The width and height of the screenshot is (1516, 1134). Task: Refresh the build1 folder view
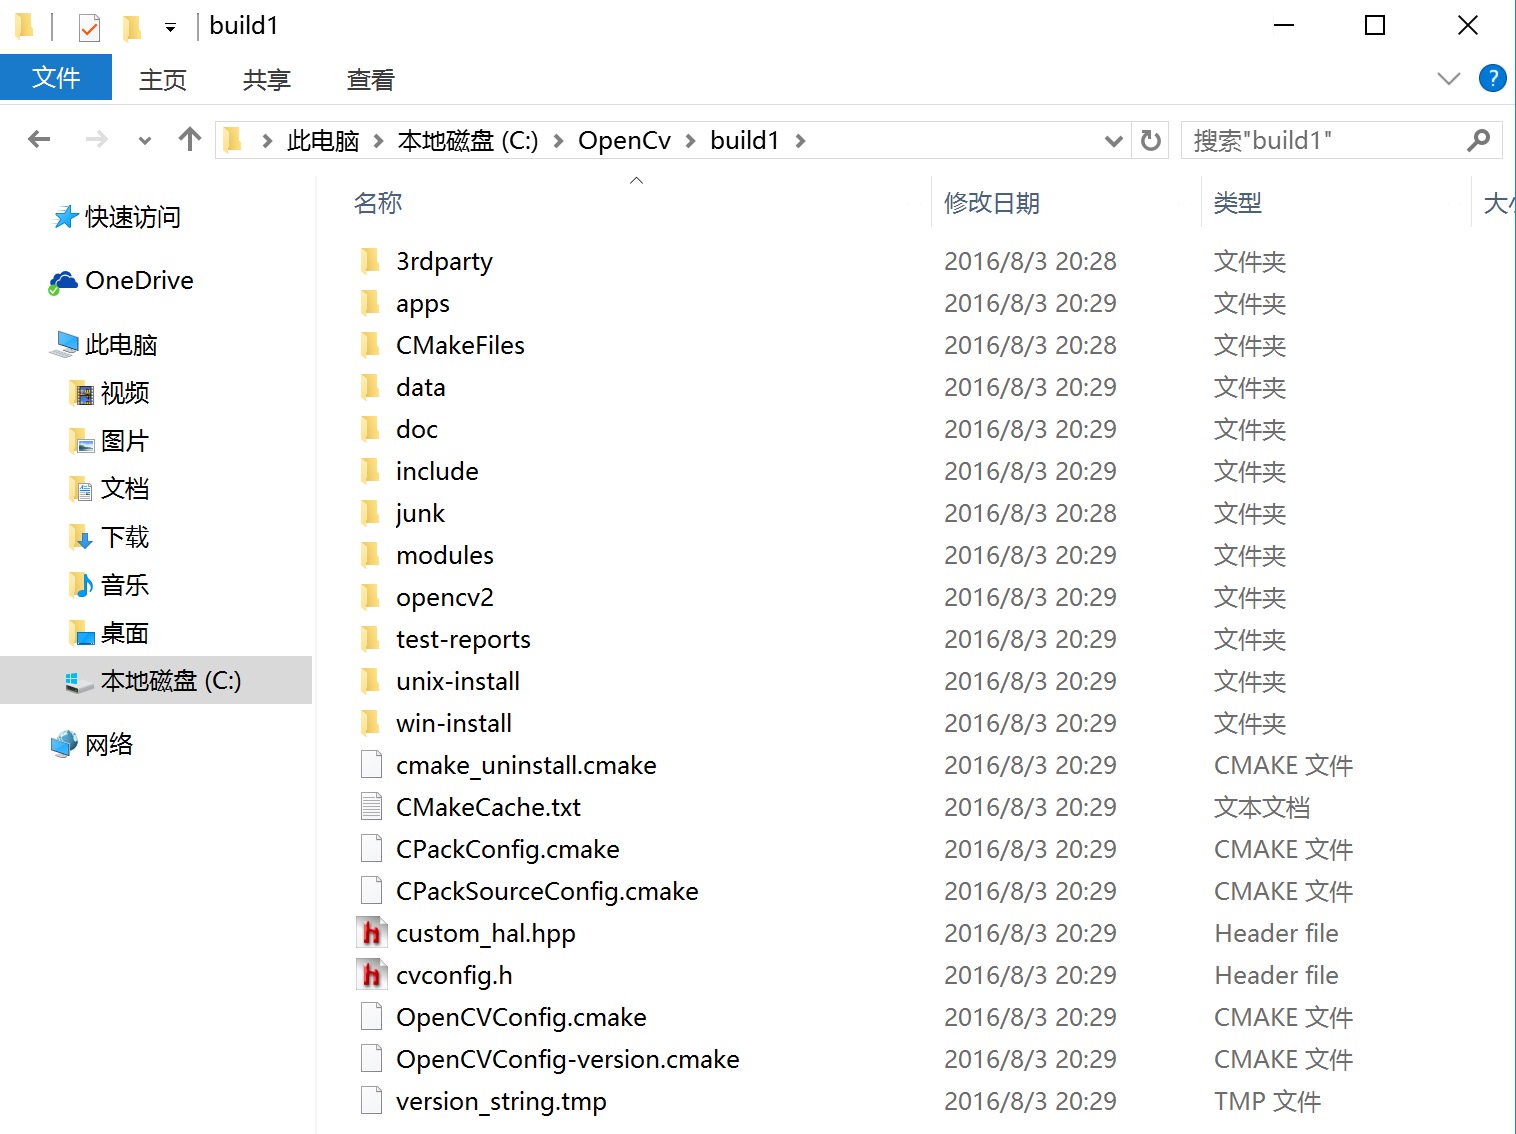pyautogui.click(x=1151, y=141)
